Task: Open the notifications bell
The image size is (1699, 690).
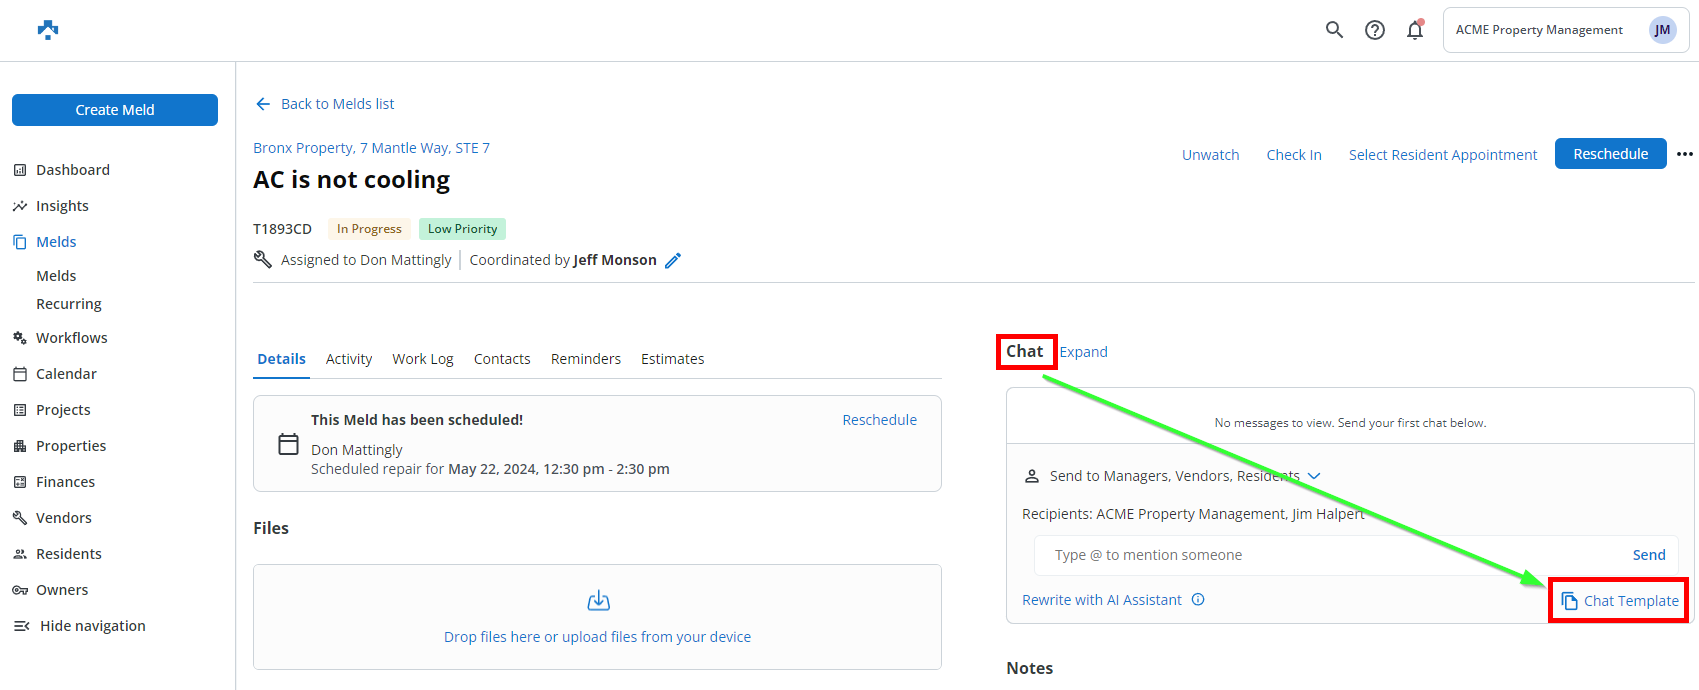Action: [x=1414, y=30]
